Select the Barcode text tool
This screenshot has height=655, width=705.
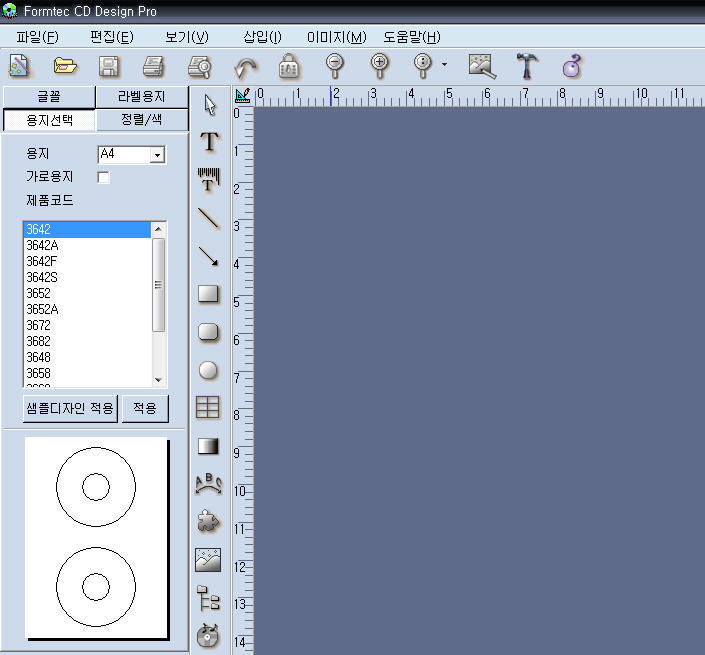click(x=209, y=179)
